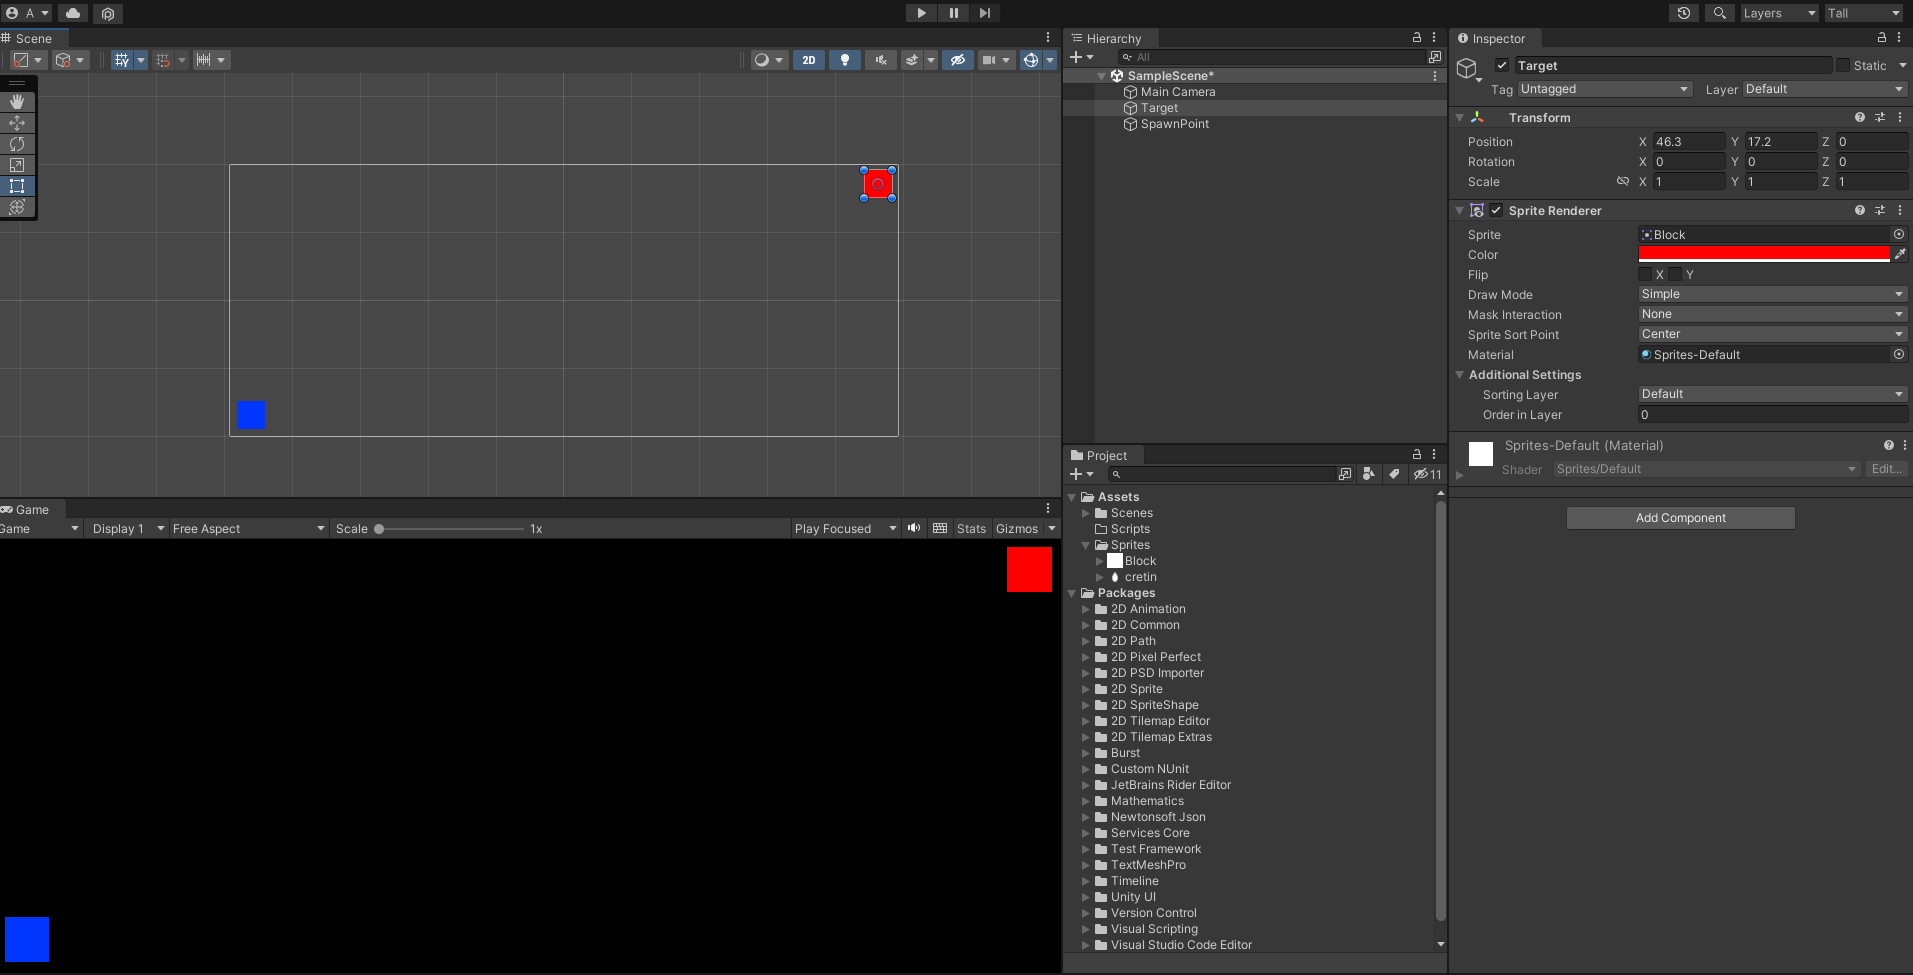
Task: Click the Play button
Action: (x=921, y=13)
